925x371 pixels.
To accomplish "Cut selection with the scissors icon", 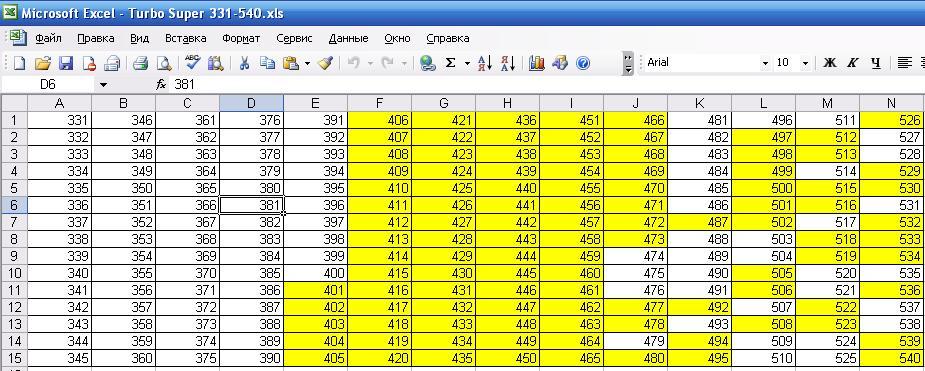I will pos(244,63).
